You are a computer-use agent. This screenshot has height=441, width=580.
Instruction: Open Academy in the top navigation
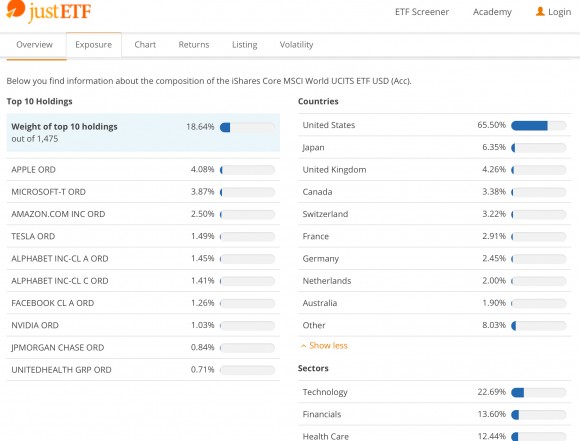pos(492,12)
